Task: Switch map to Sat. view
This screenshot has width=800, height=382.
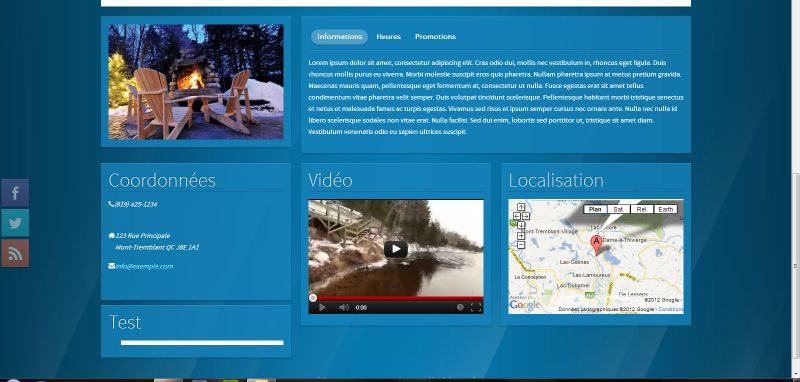Action: point(618,209)
